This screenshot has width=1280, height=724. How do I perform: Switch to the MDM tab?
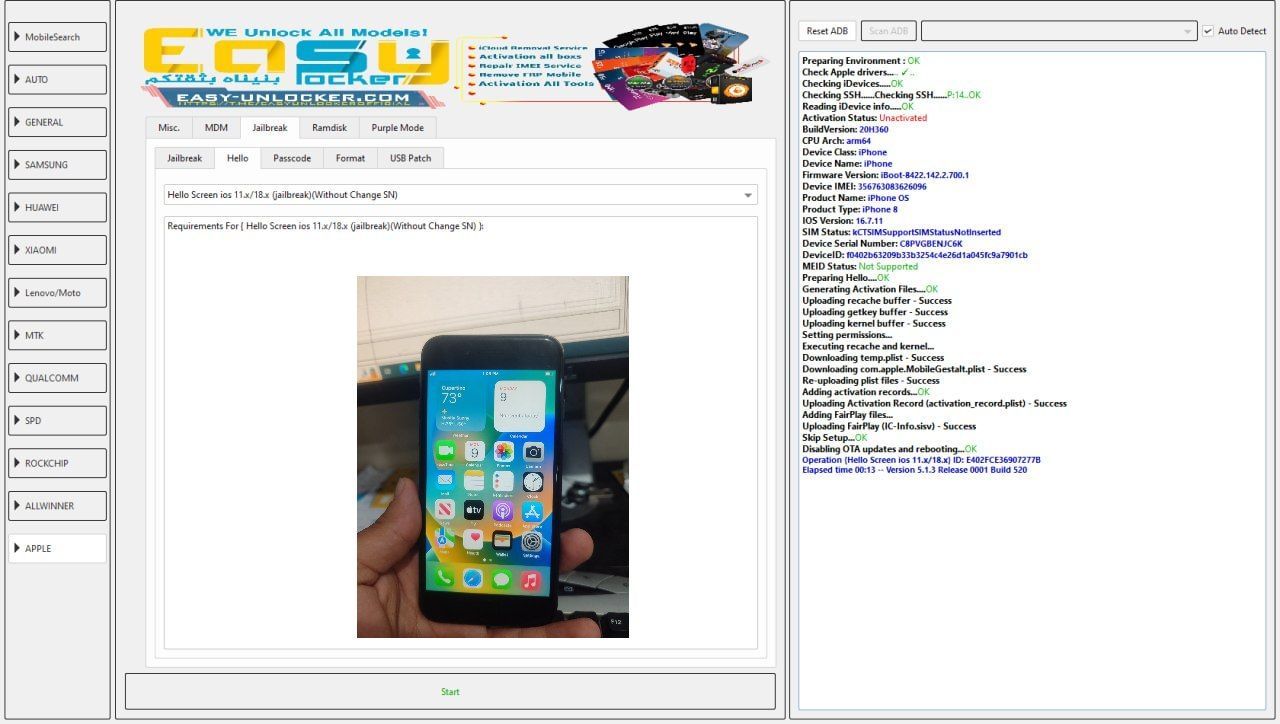pos(216,128)
